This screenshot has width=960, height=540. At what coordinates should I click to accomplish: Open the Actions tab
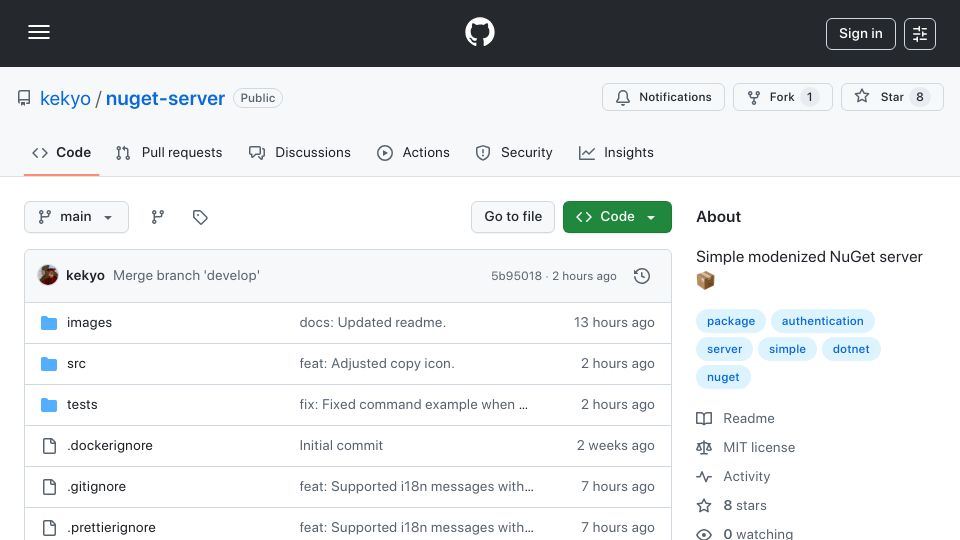[x=413, y=153]
